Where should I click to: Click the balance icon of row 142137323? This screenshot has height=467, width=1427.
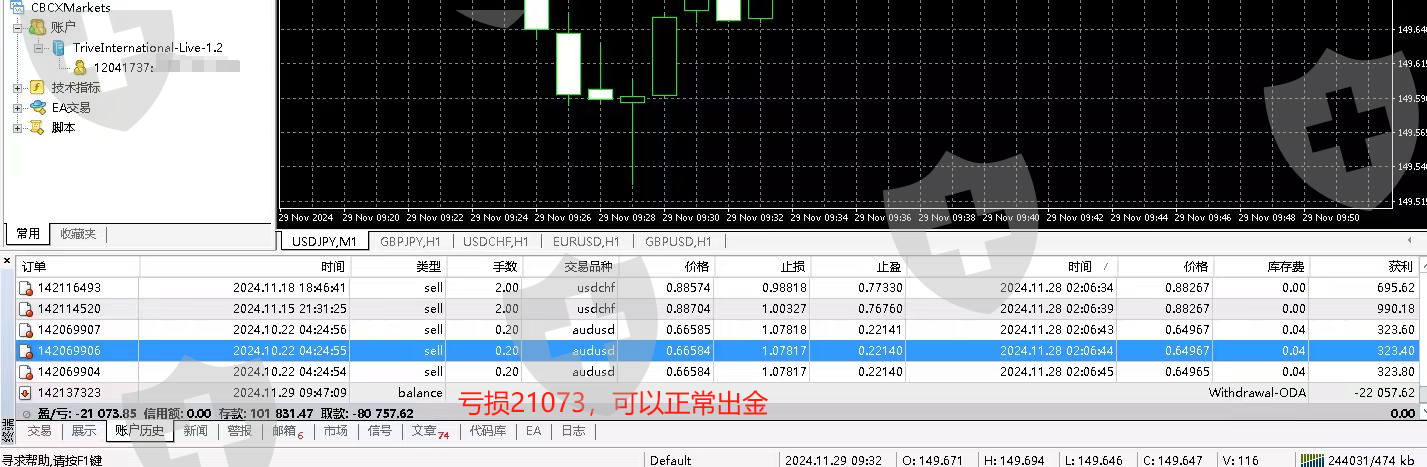pos(27,392)
